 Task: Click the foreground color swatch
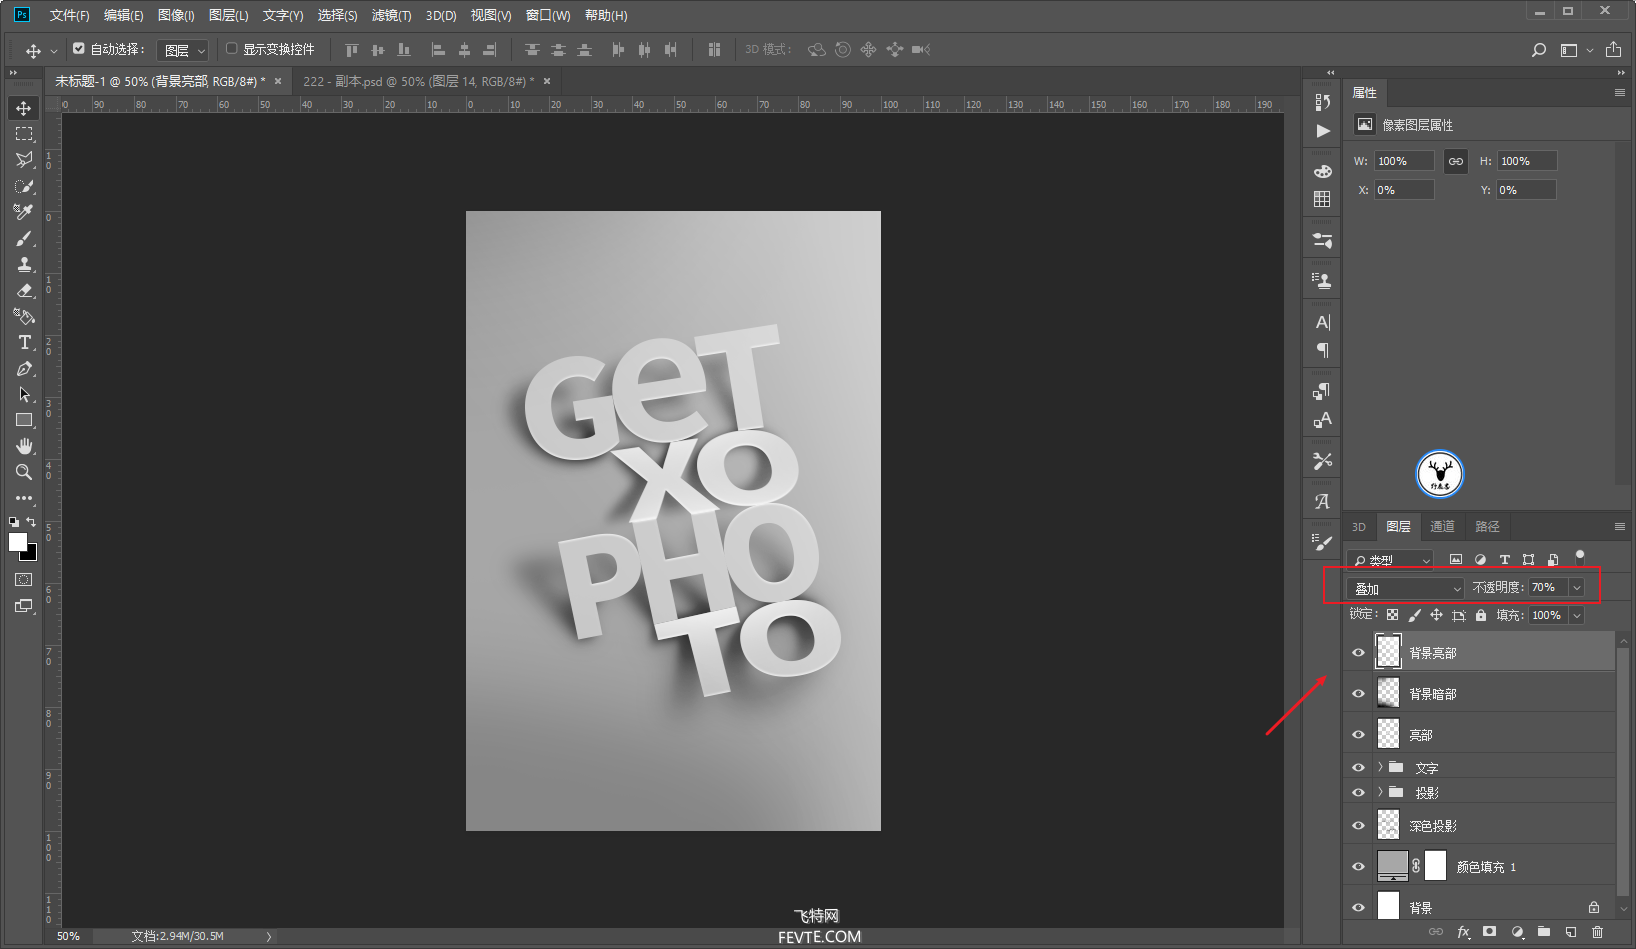tap(18, 542)
